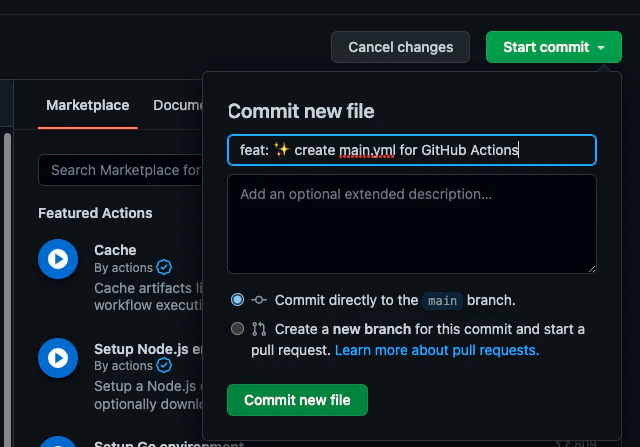Screen dimensions: 640x447
Task: Switch to the Marketplace tab
Action: [88, 105]
